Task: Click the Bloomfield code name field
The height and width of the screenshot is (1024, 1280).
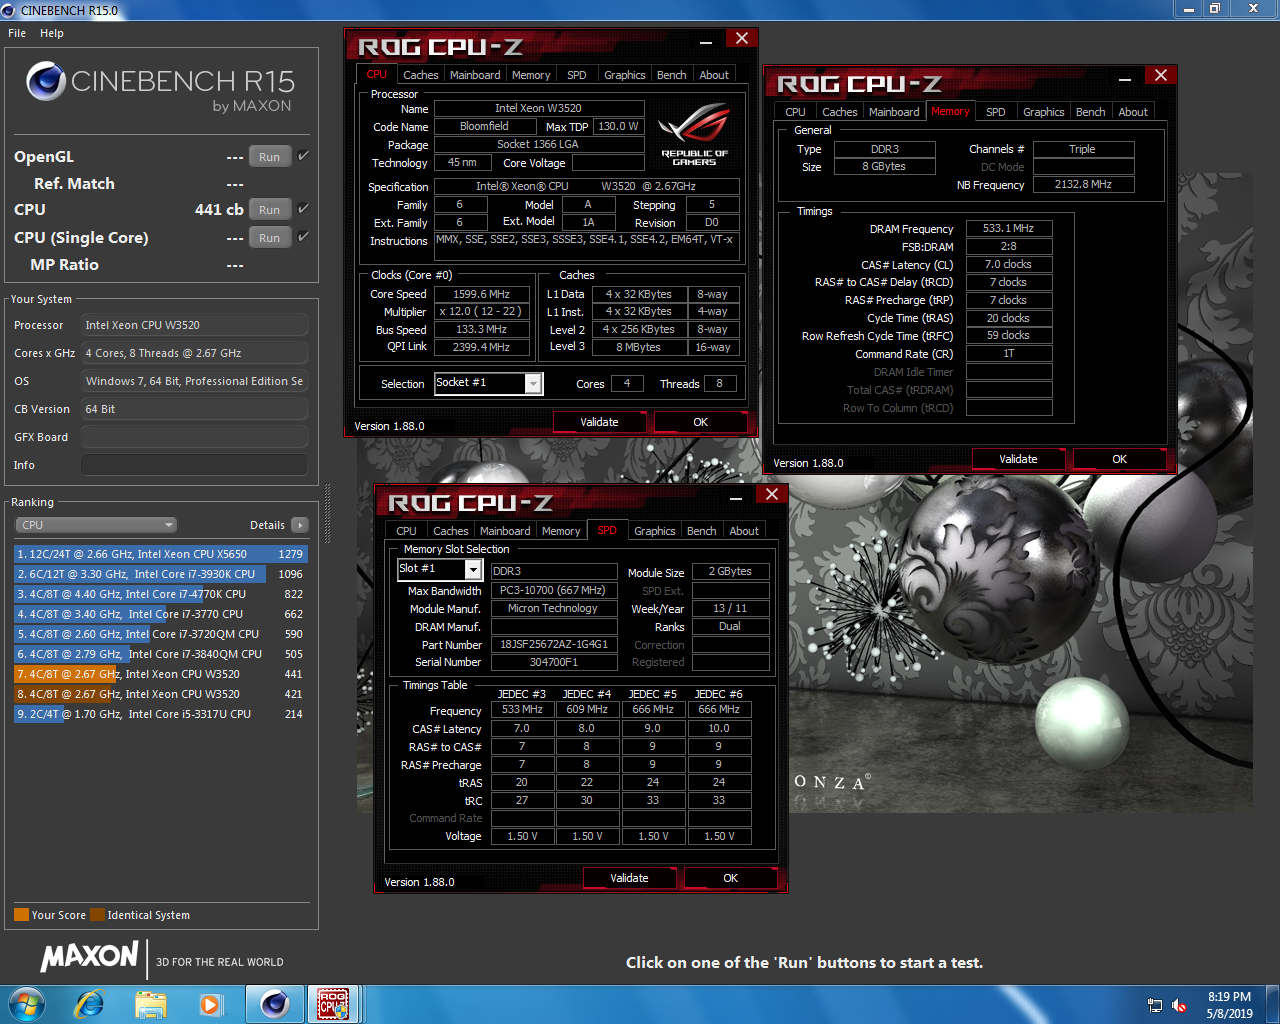Action: coord(484,126)
